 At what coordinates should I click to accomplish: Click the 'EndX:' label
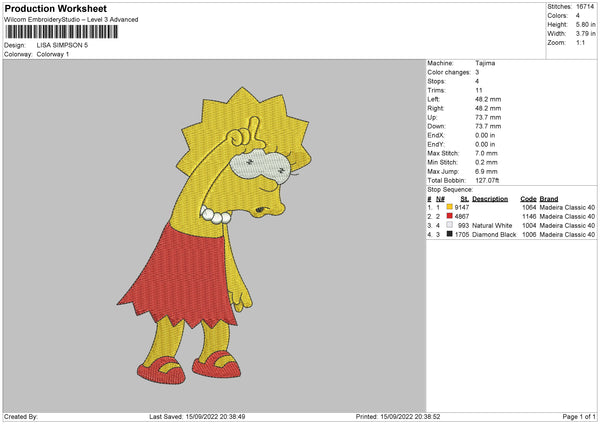(436, 135)
